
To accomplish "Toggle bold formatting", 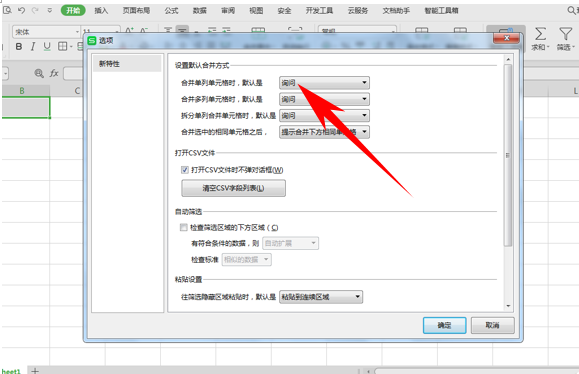I will point(18,47).
